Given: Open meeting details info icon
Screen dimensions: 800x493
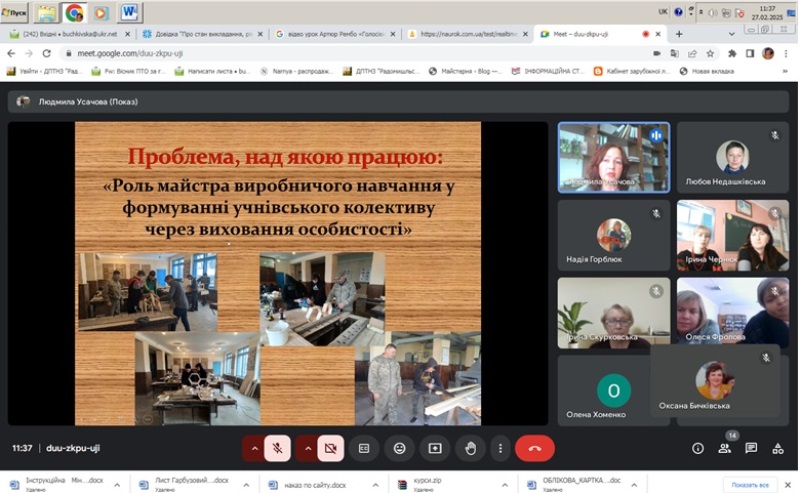Looking at the screenshot, I should pos(698,449).
